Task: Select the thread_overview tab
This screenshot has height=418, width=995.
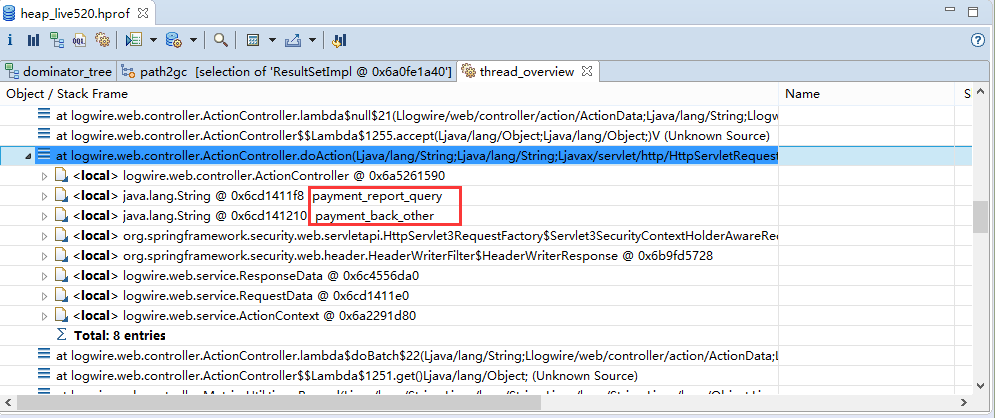Action: coord(527,72)
